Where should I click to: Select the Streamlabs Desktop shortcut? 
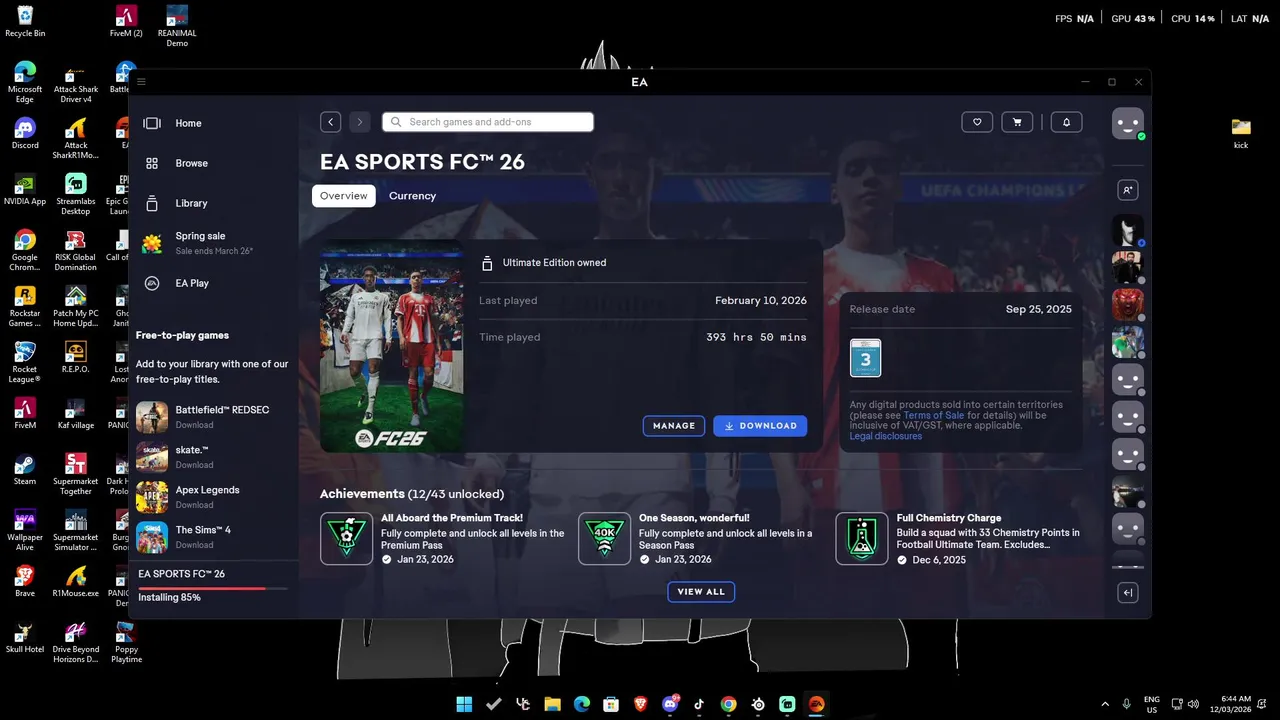coord(76,194)
